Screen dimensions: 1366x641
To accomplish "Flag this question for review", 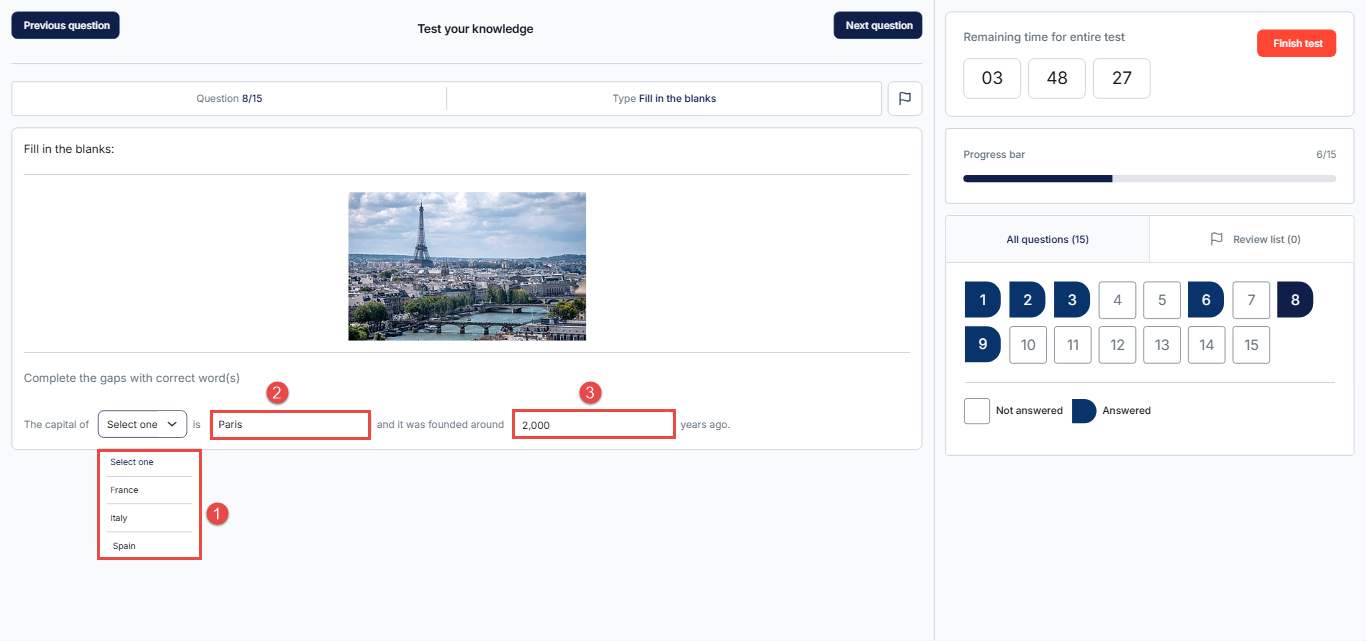I will tap(904, 99).
